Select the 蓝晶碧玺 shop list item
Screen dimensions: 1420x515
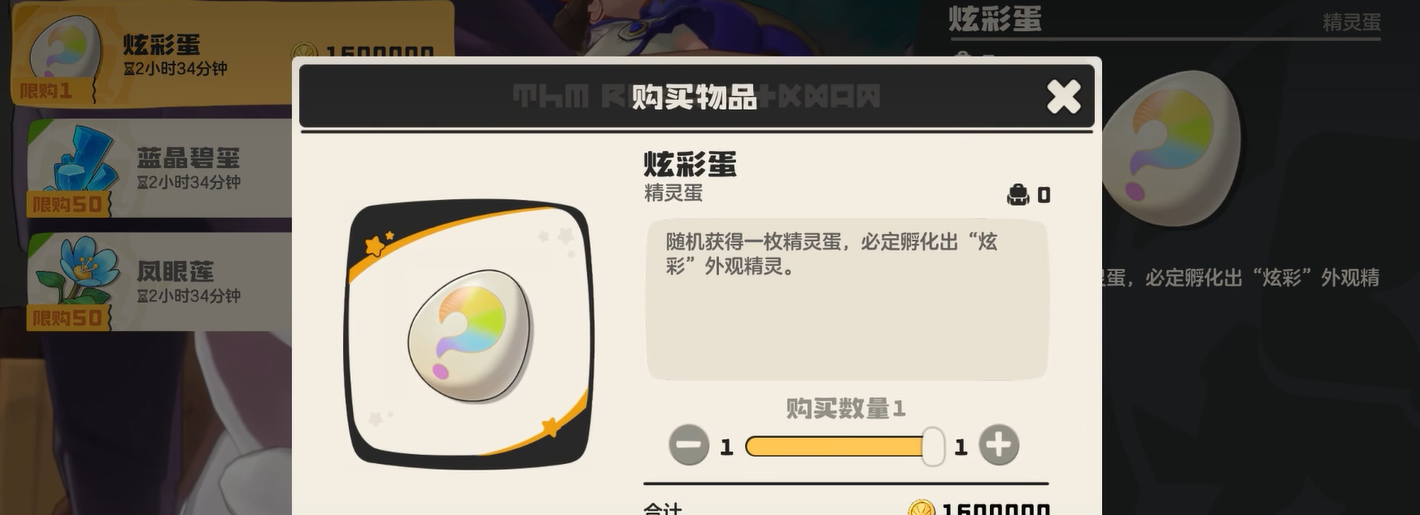click(160, 168)
